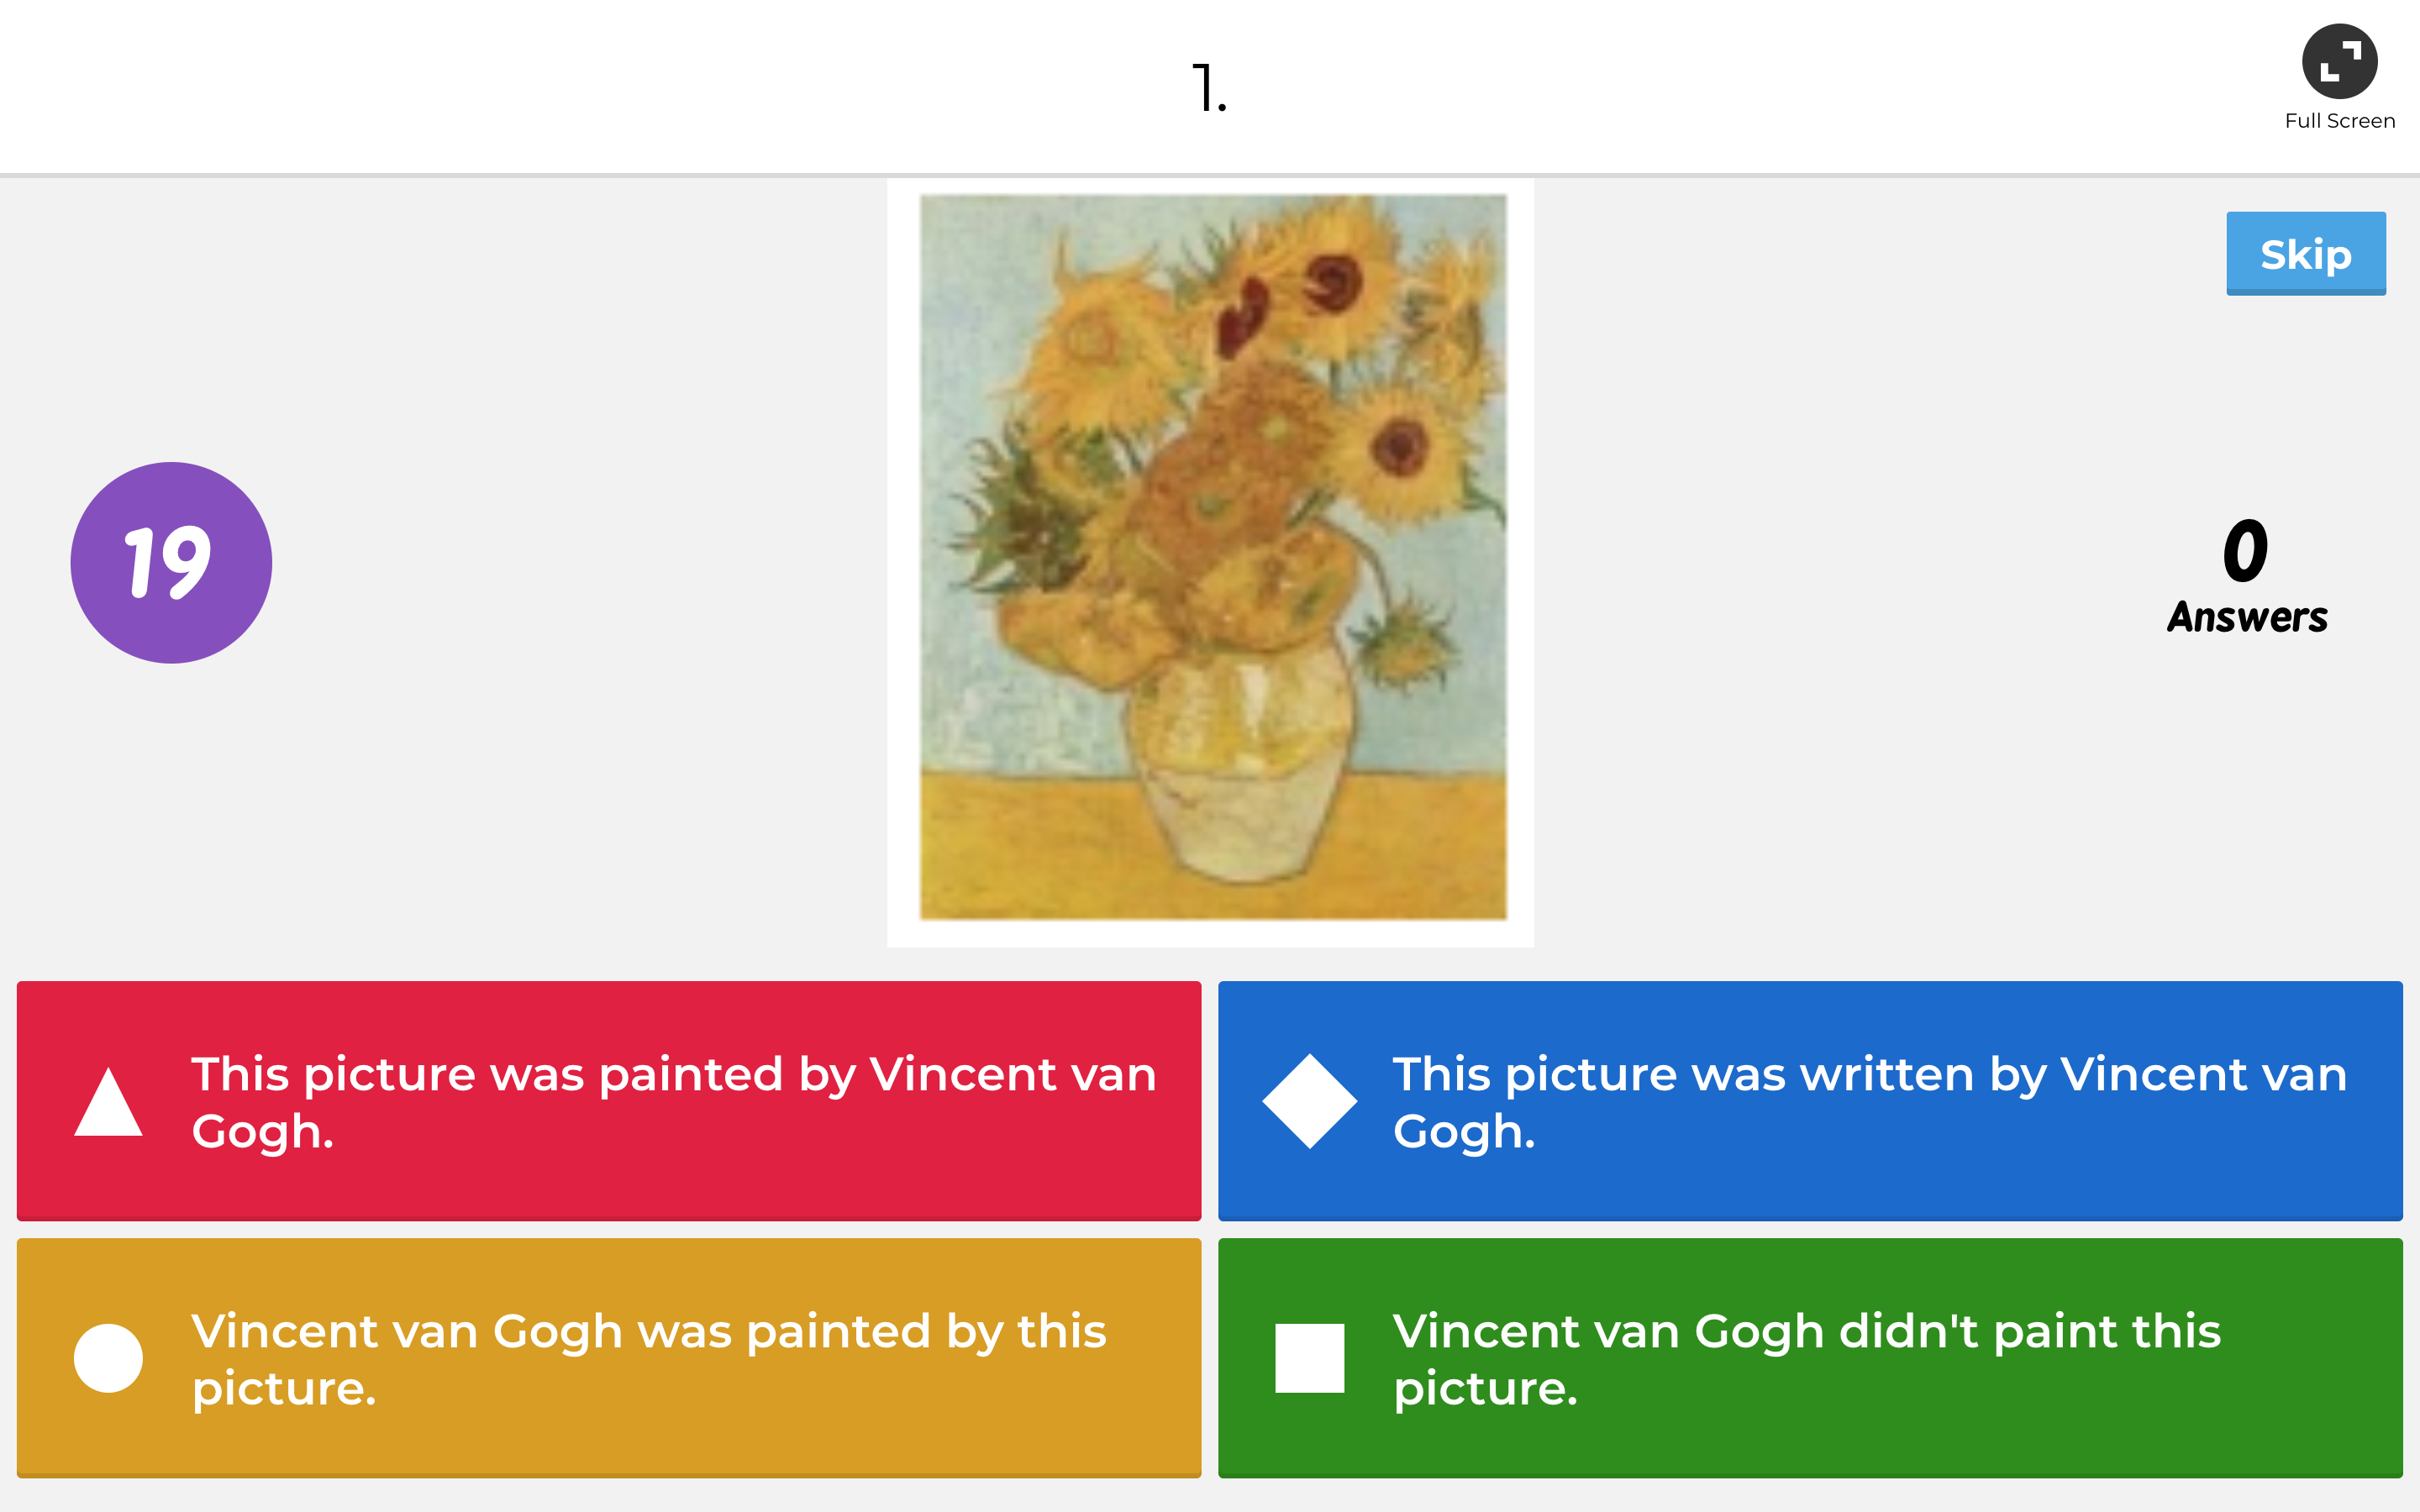Click the white diamond on the blue answer

1309,1101
